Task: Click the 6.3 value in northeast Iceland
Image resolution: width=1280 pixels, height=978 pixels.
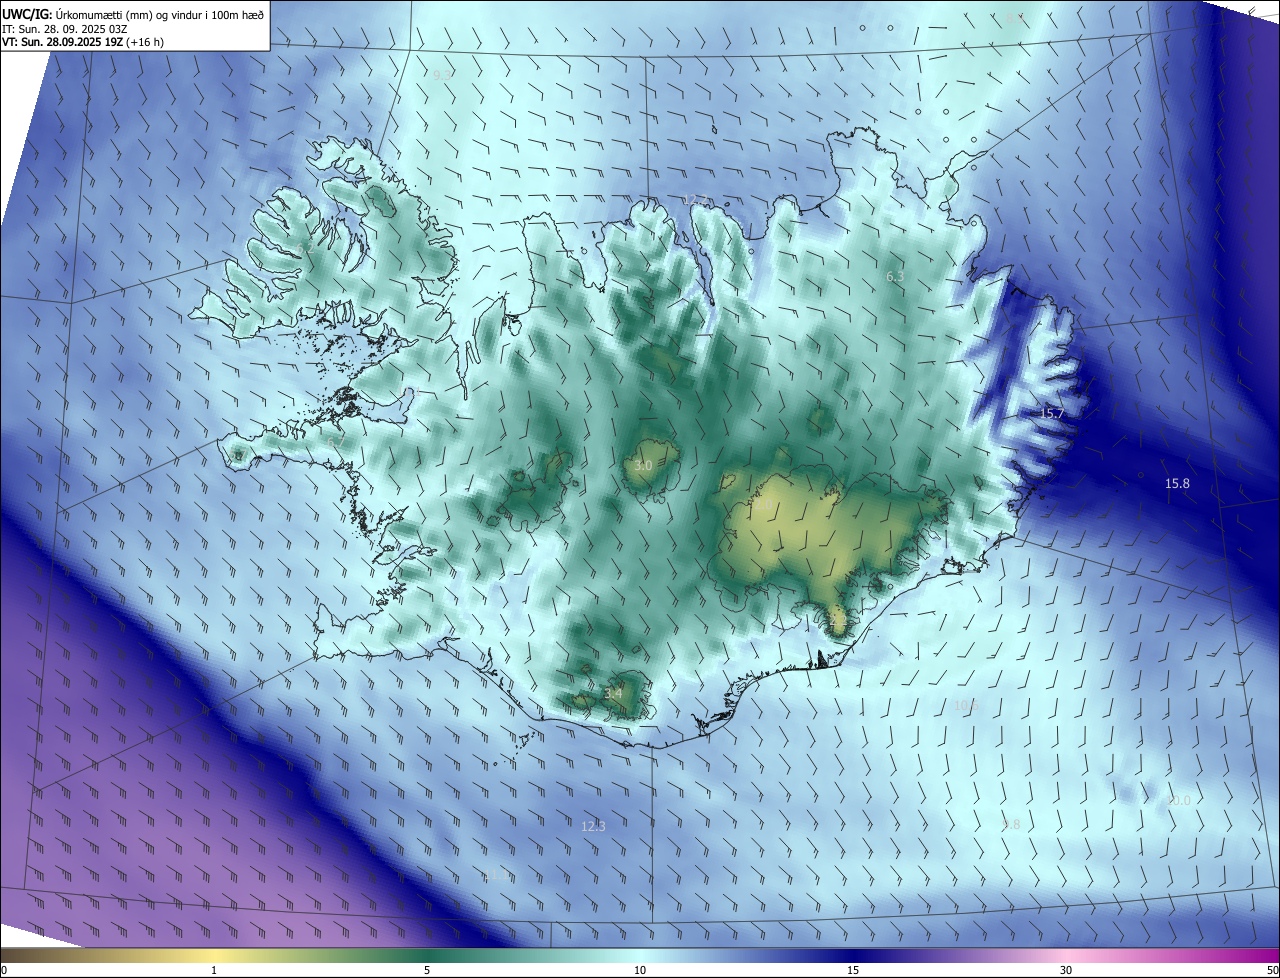Action: point(895,276)
